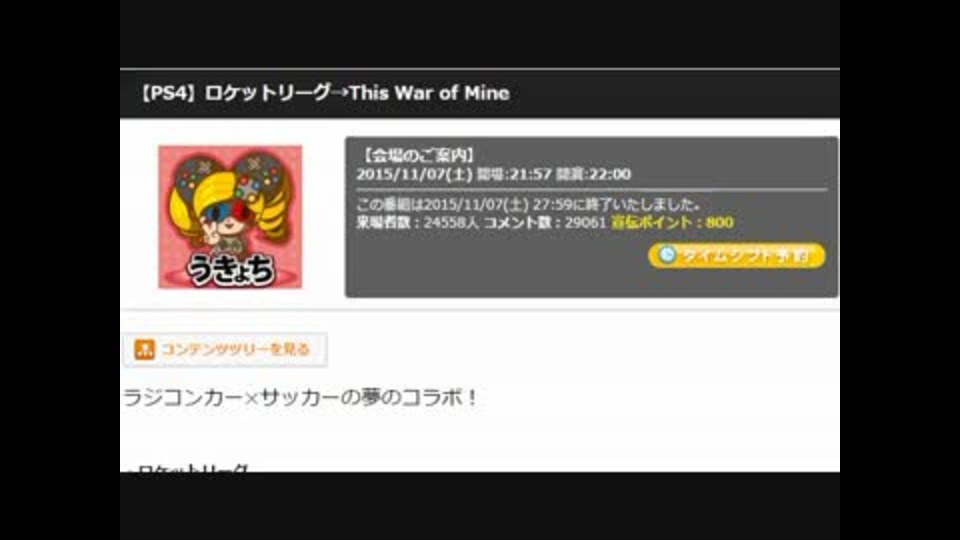The width and height of the screenshot is (960, 540).
Task: Reserve timeshift with the yellow button
Action: pyautogui.click(x=737, y=255)
